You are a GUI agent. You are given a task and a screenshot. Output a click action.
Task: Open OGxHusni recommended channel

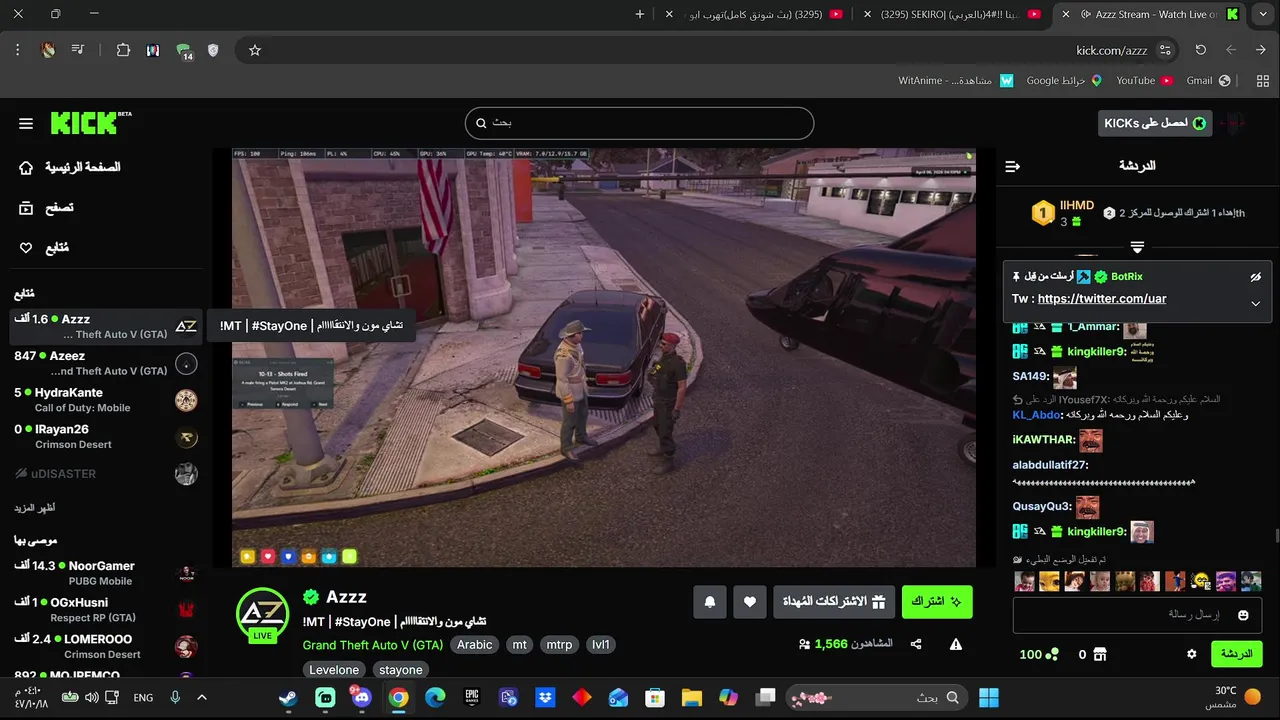[x=105, y=610]
